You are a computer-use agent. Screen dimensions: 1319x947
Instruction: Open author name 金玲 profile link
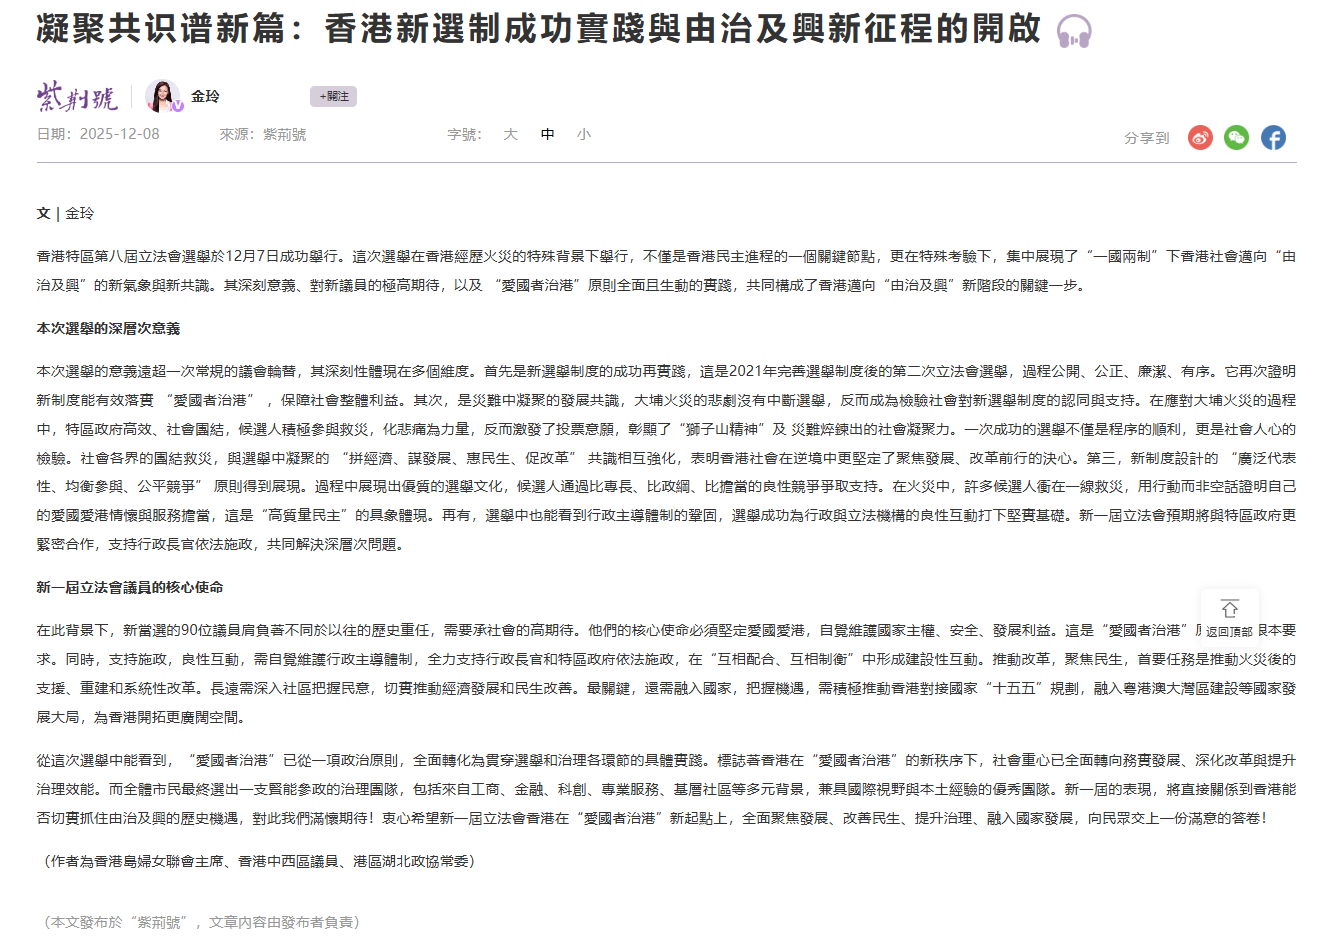(205, 96)
